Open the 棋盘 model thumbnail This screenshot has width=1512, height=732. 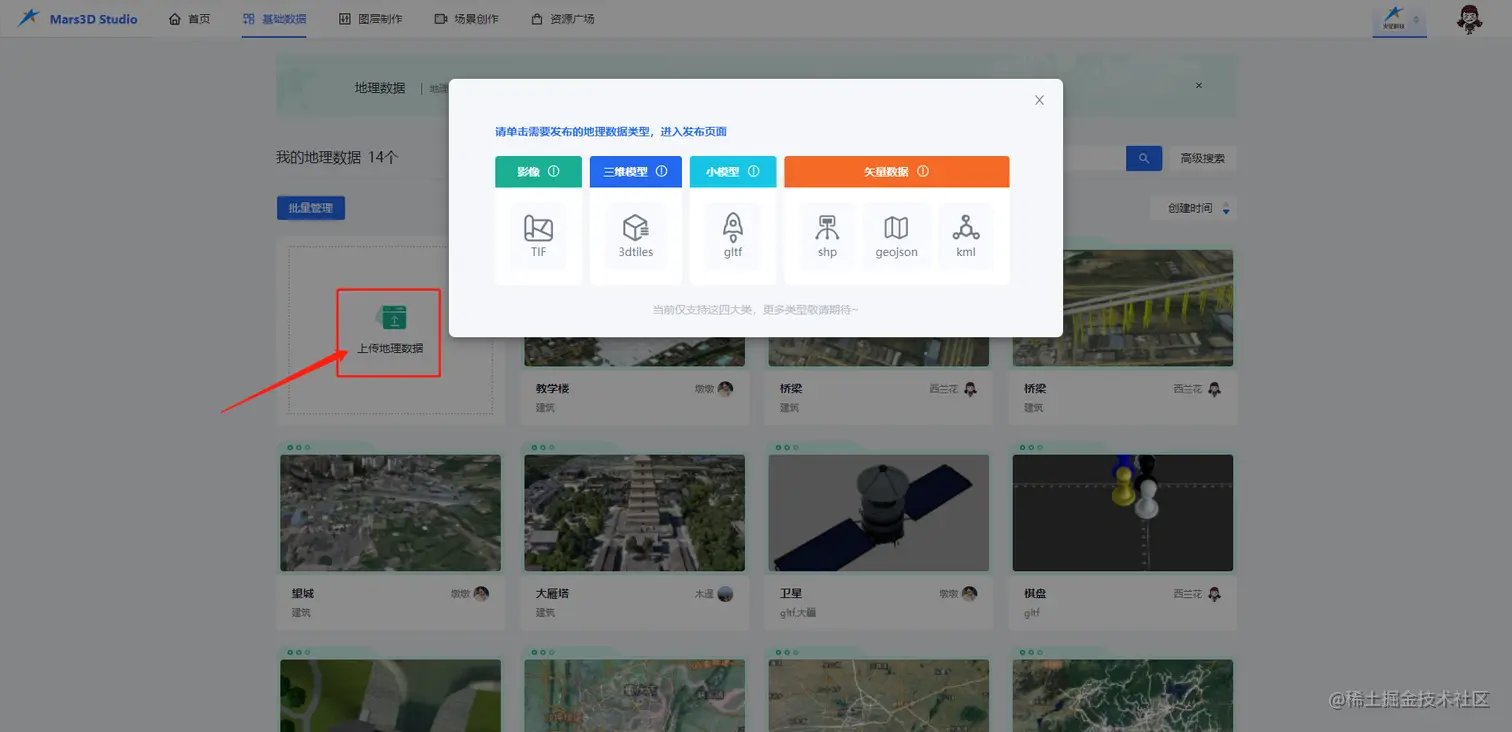pyautogui.click(x=1122, y=513)
